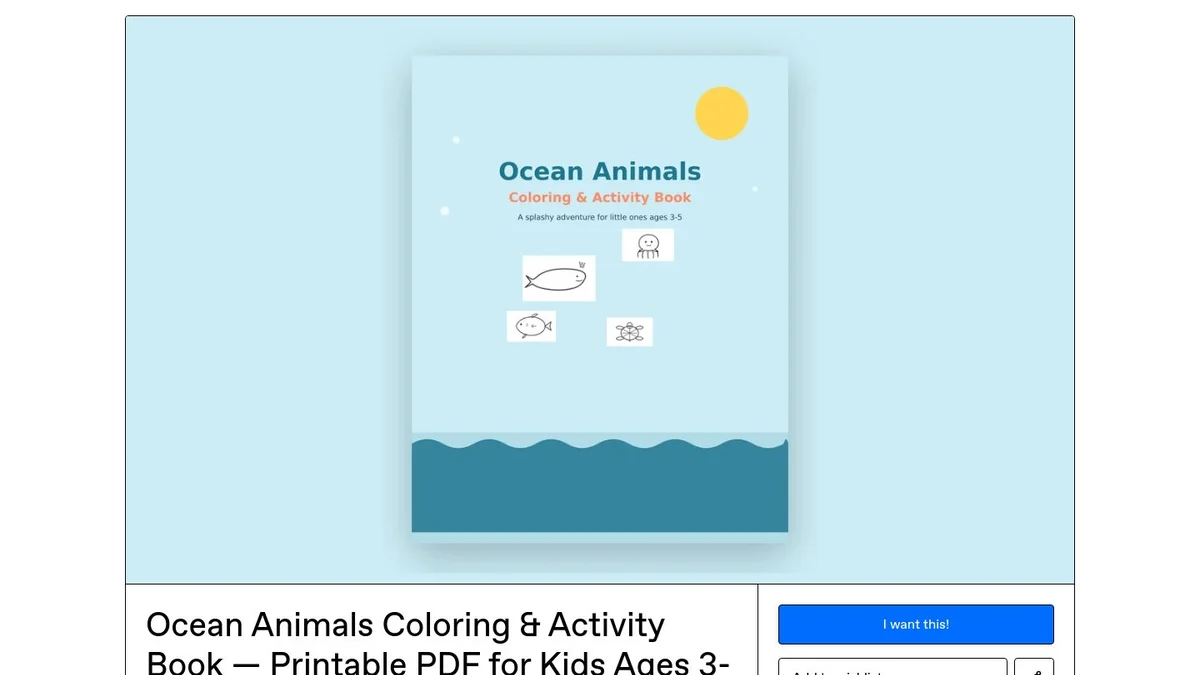Image resolution: width=1200 pixels, height=675 pixels.
Task: Click the whale drawing on the cover
Action: pyautogui.click(x=559, y=278)
